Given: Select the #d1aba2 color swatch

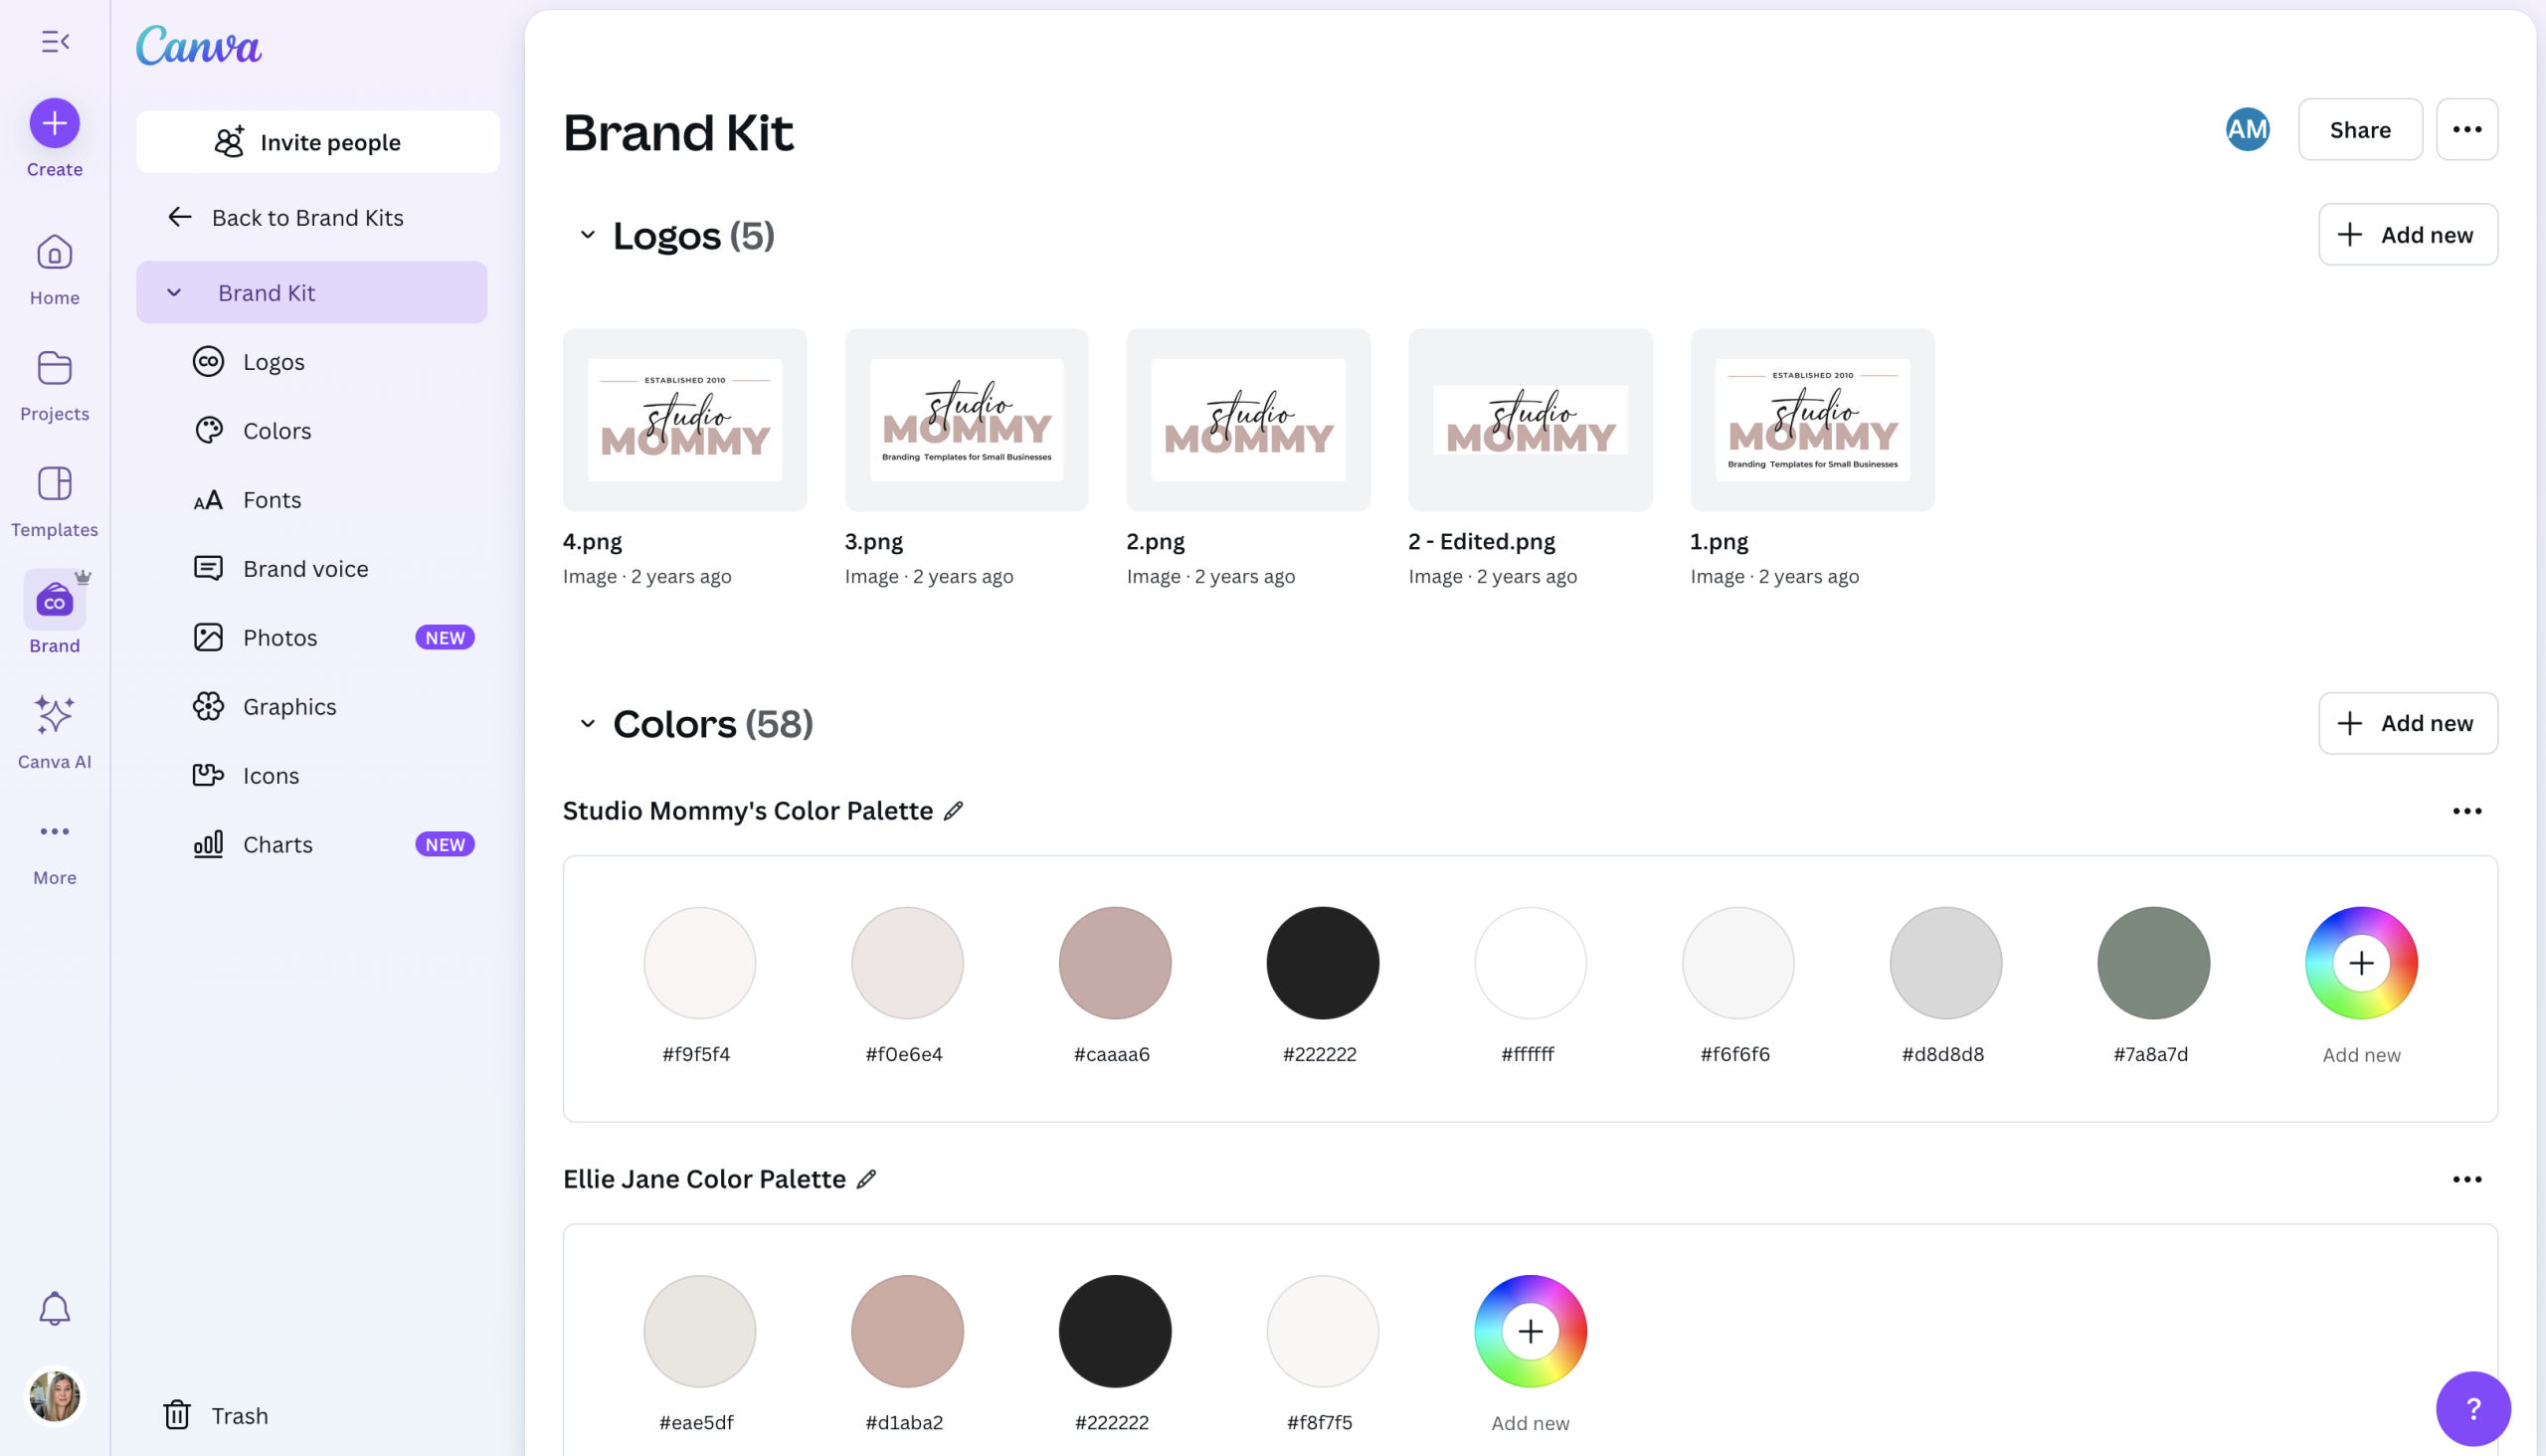Looking at the screenshot, I should 907,1331.
